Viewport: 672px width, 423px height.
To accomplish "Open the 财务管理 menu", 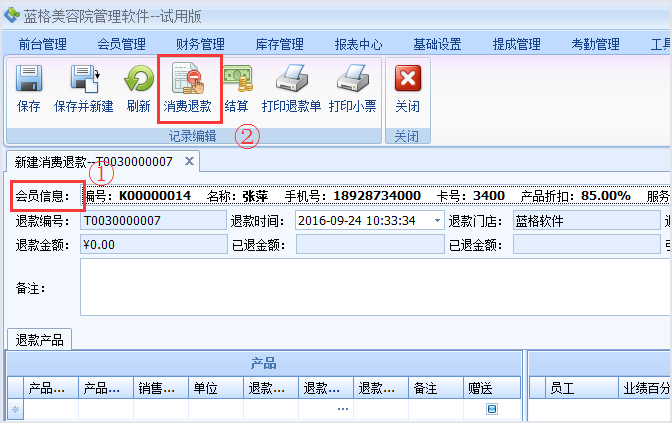I will point(200,44).
